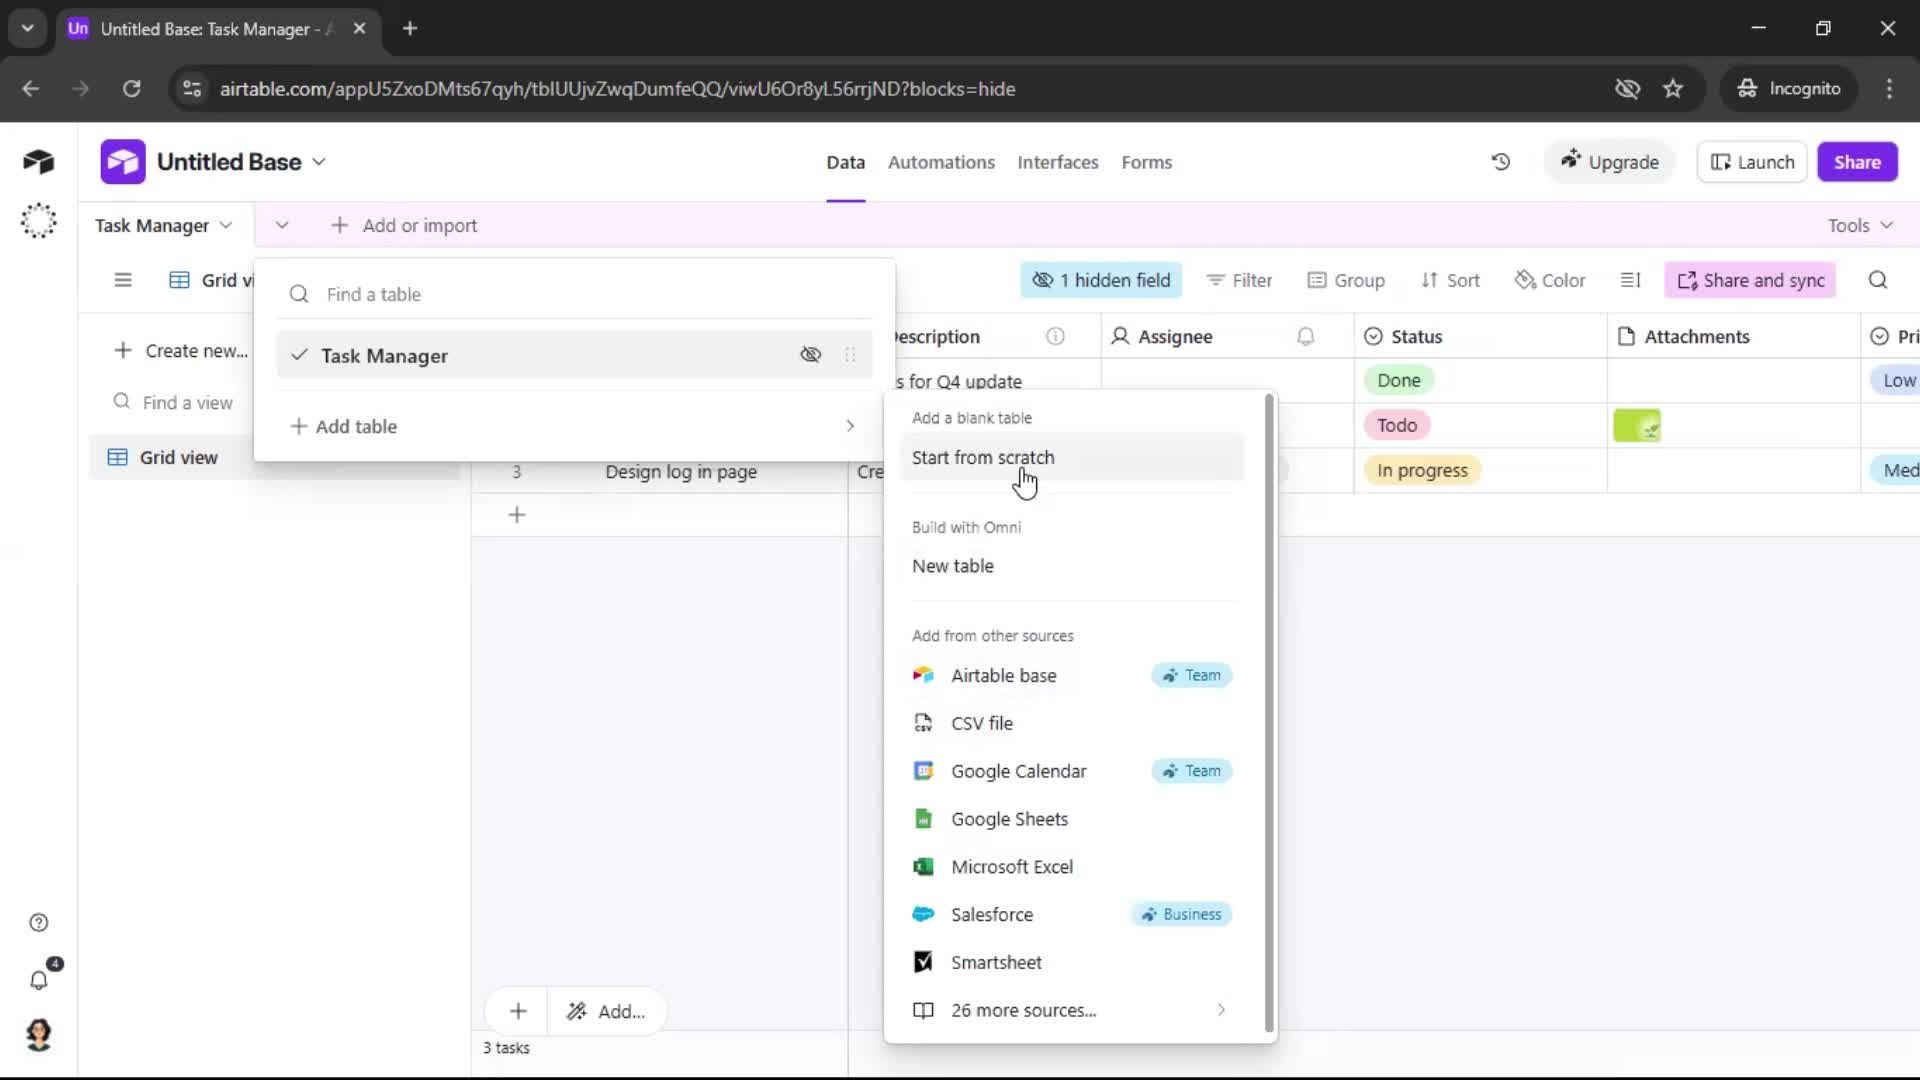Click Add or import
The height and width of the screenshot is (1080, 1920).
pyautogui.click(x=404, y=226)
